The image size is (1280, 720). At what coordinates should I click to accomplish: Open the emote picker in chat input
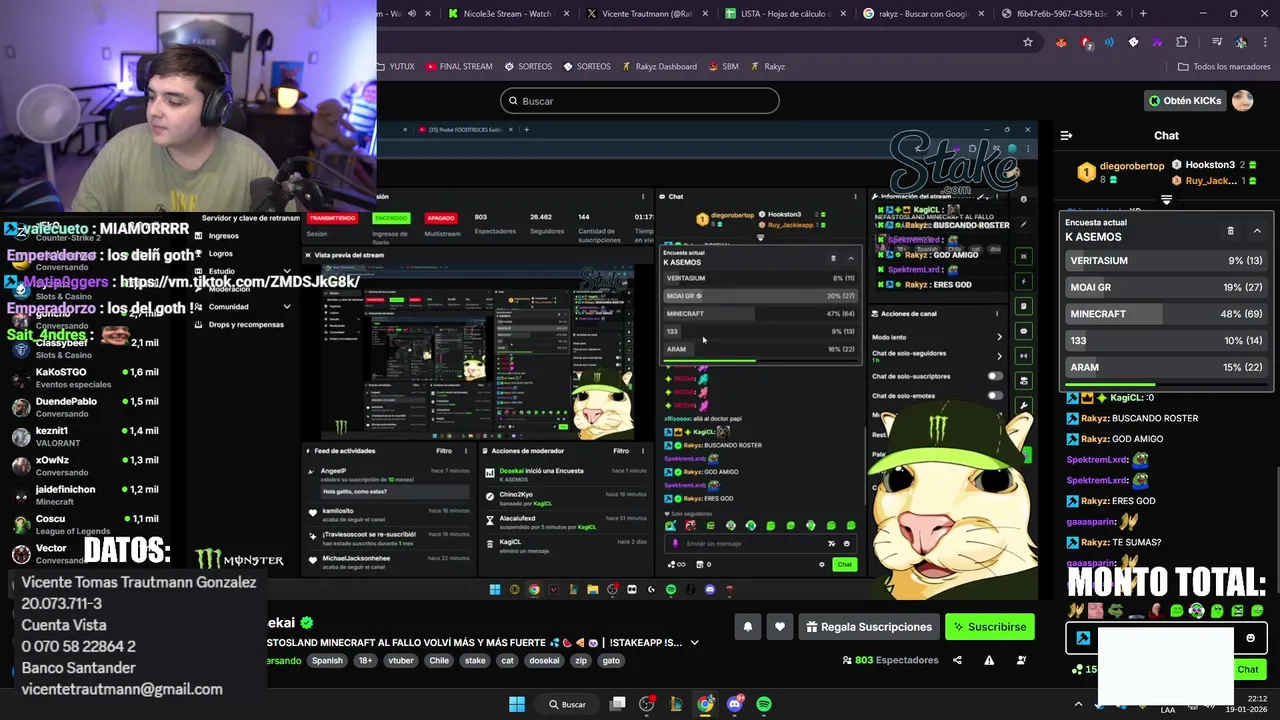coord(1250,638)
